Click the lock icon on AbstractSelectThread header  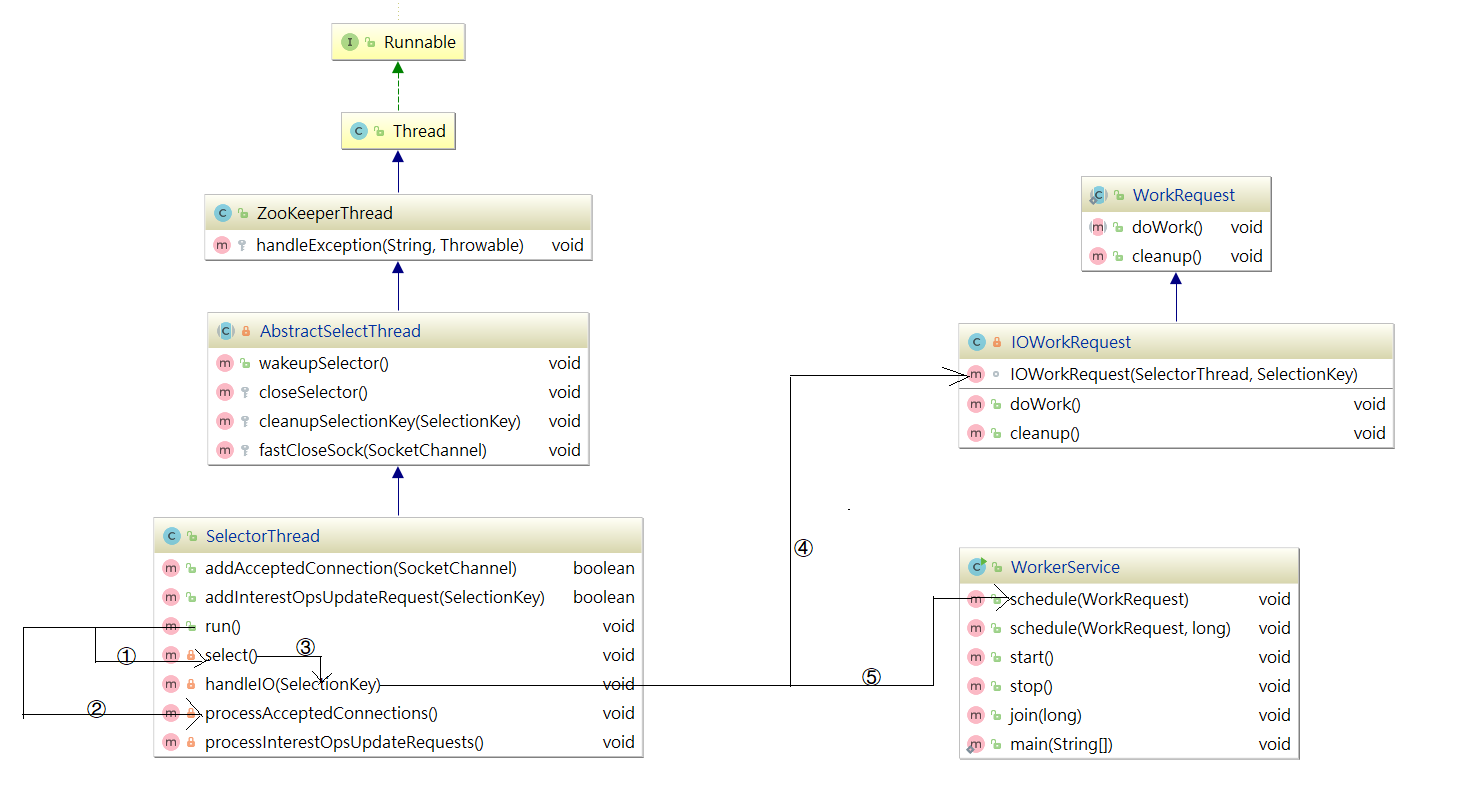tap(246, 331)
